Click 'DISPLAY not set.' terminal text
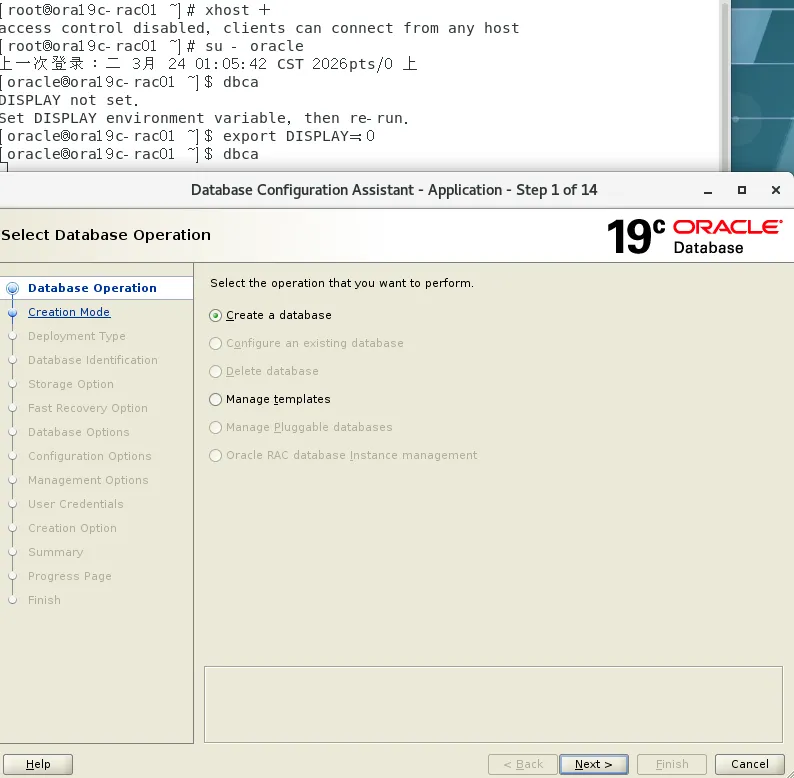This screenshot has width=794, height=778. [69, 100]
